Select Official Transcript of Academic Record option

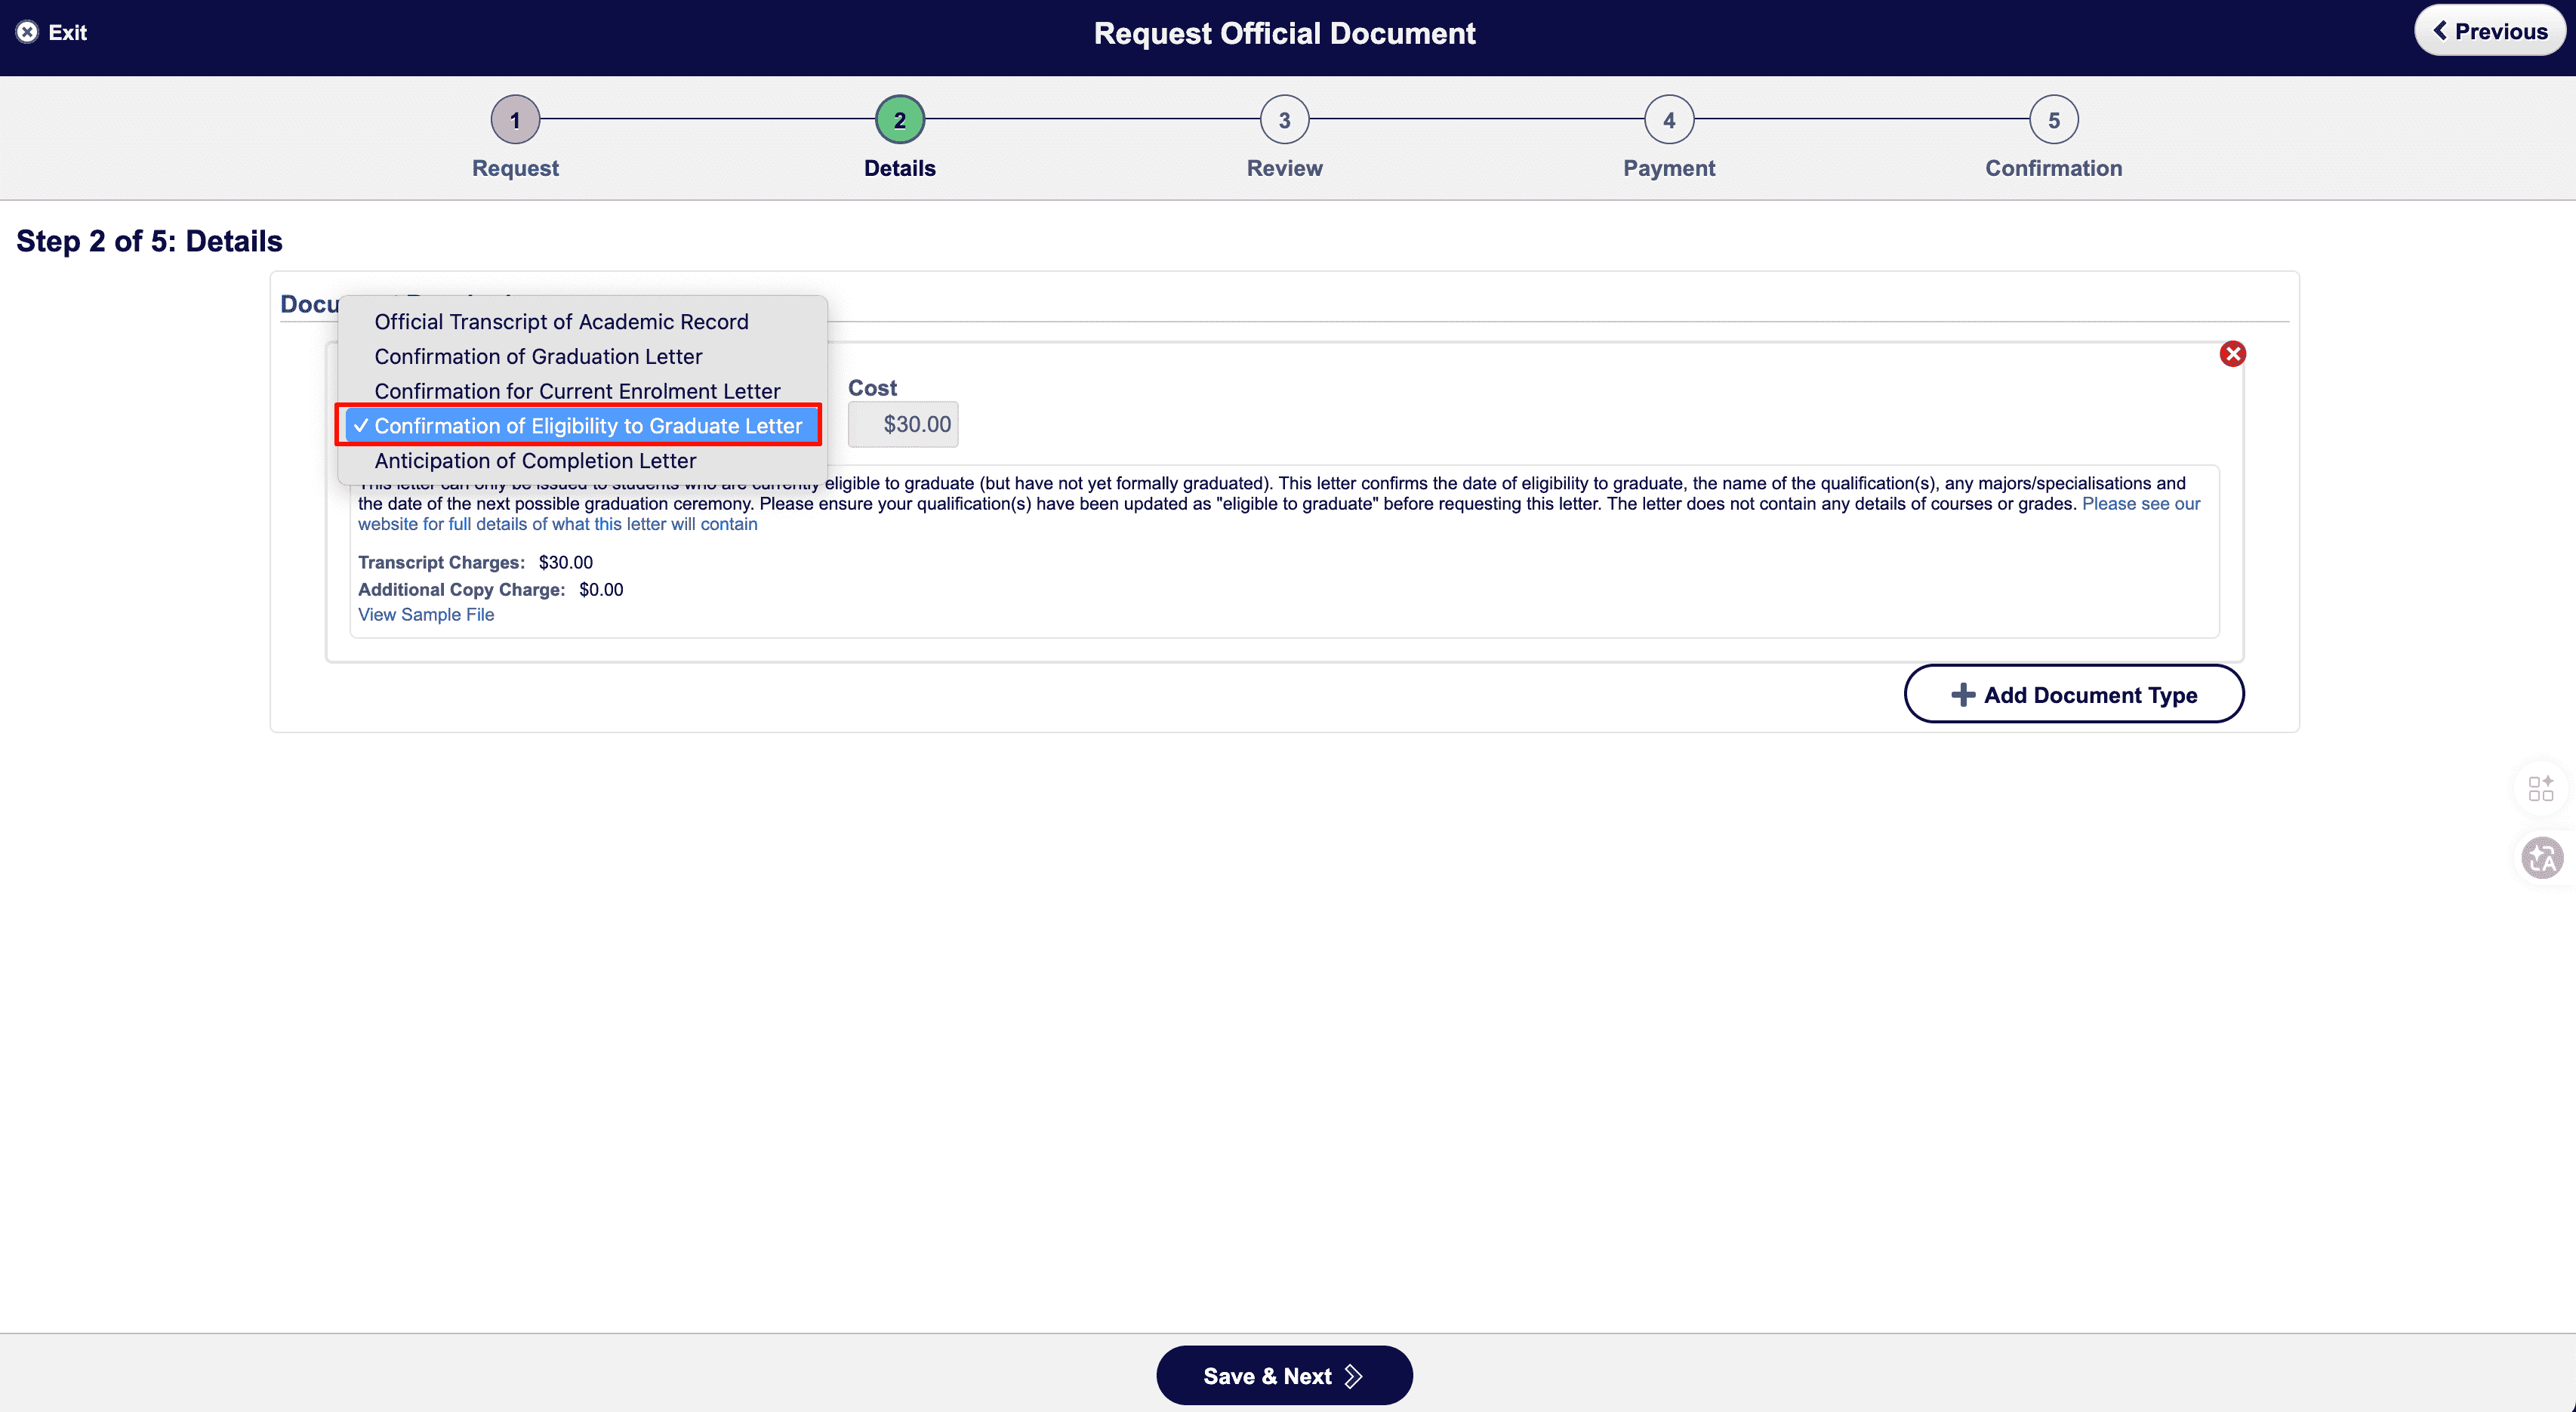pyautogui.click(x=561, y=322)
